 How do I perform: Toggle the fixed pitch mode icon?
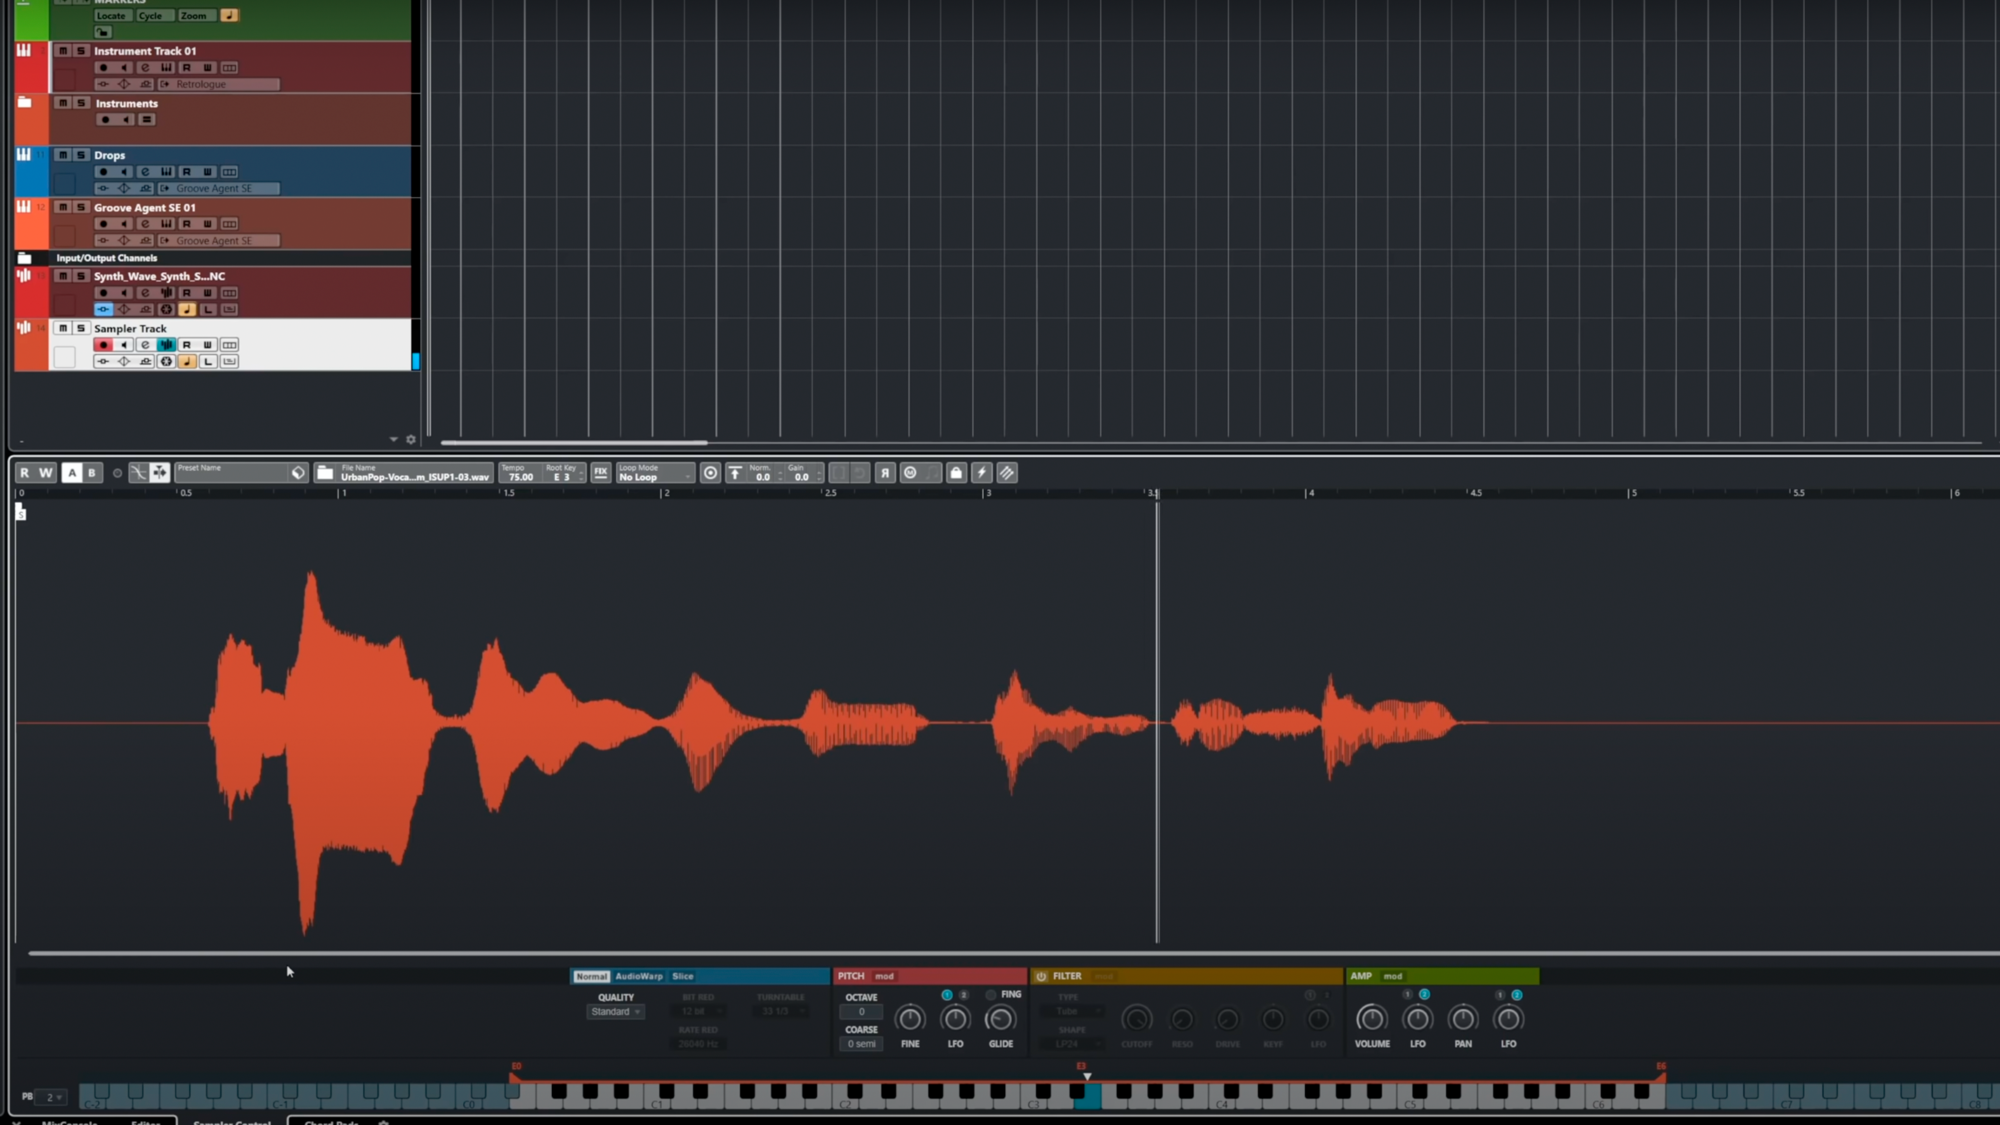(138, 473)
